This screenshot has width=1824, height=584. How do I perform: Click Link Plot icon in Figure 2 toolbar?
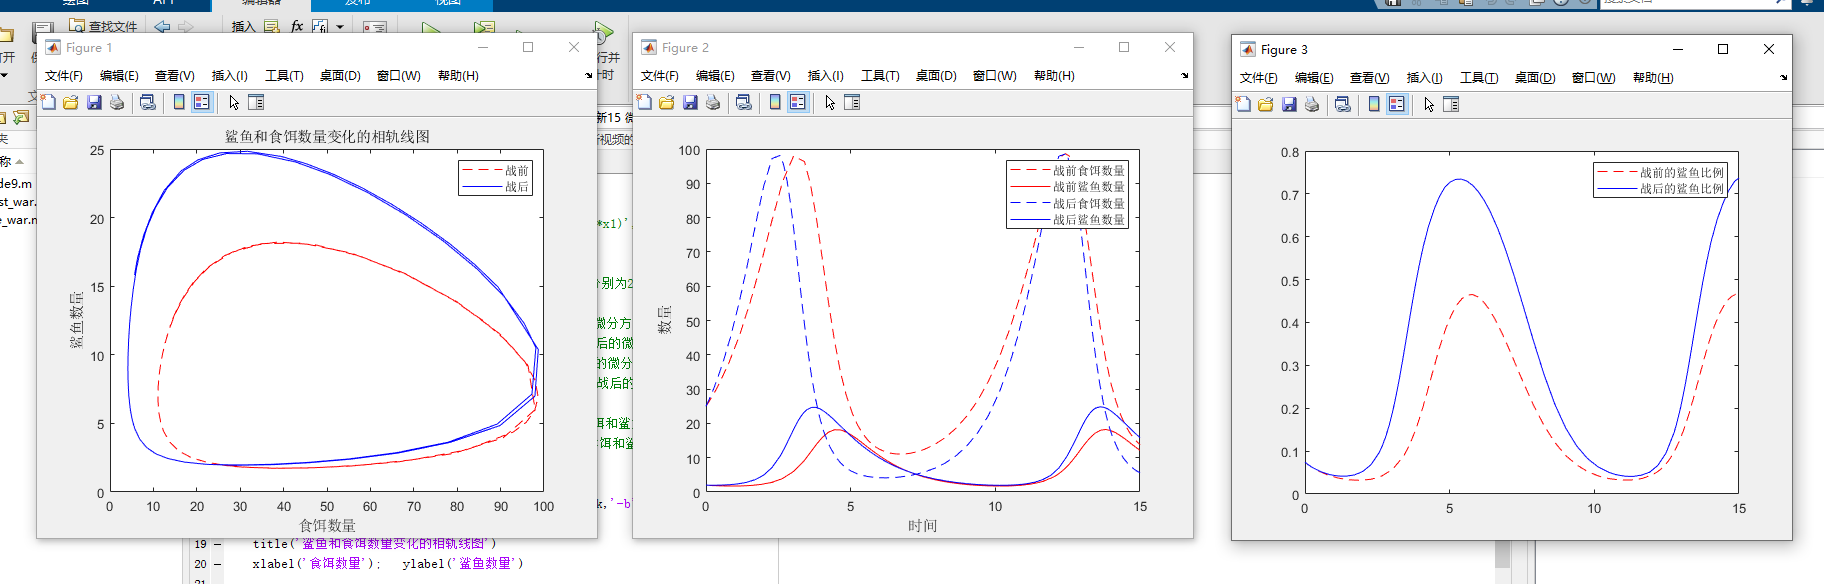744,102
